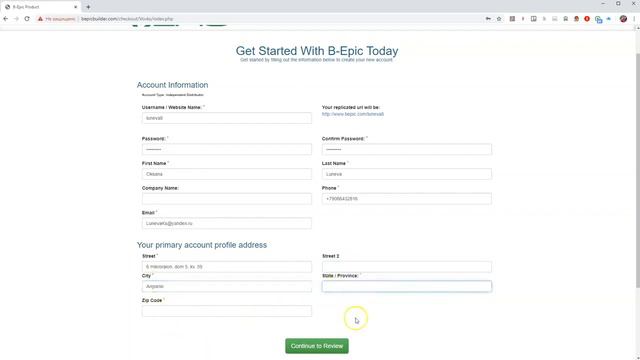Click the Continue to Review button
The height and width of the screenshot is (360, 640).
click(x=317, y=346)
